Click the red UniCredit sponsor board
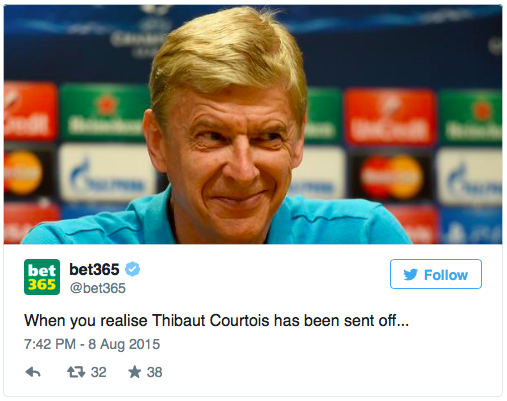 tap(390, 118)
